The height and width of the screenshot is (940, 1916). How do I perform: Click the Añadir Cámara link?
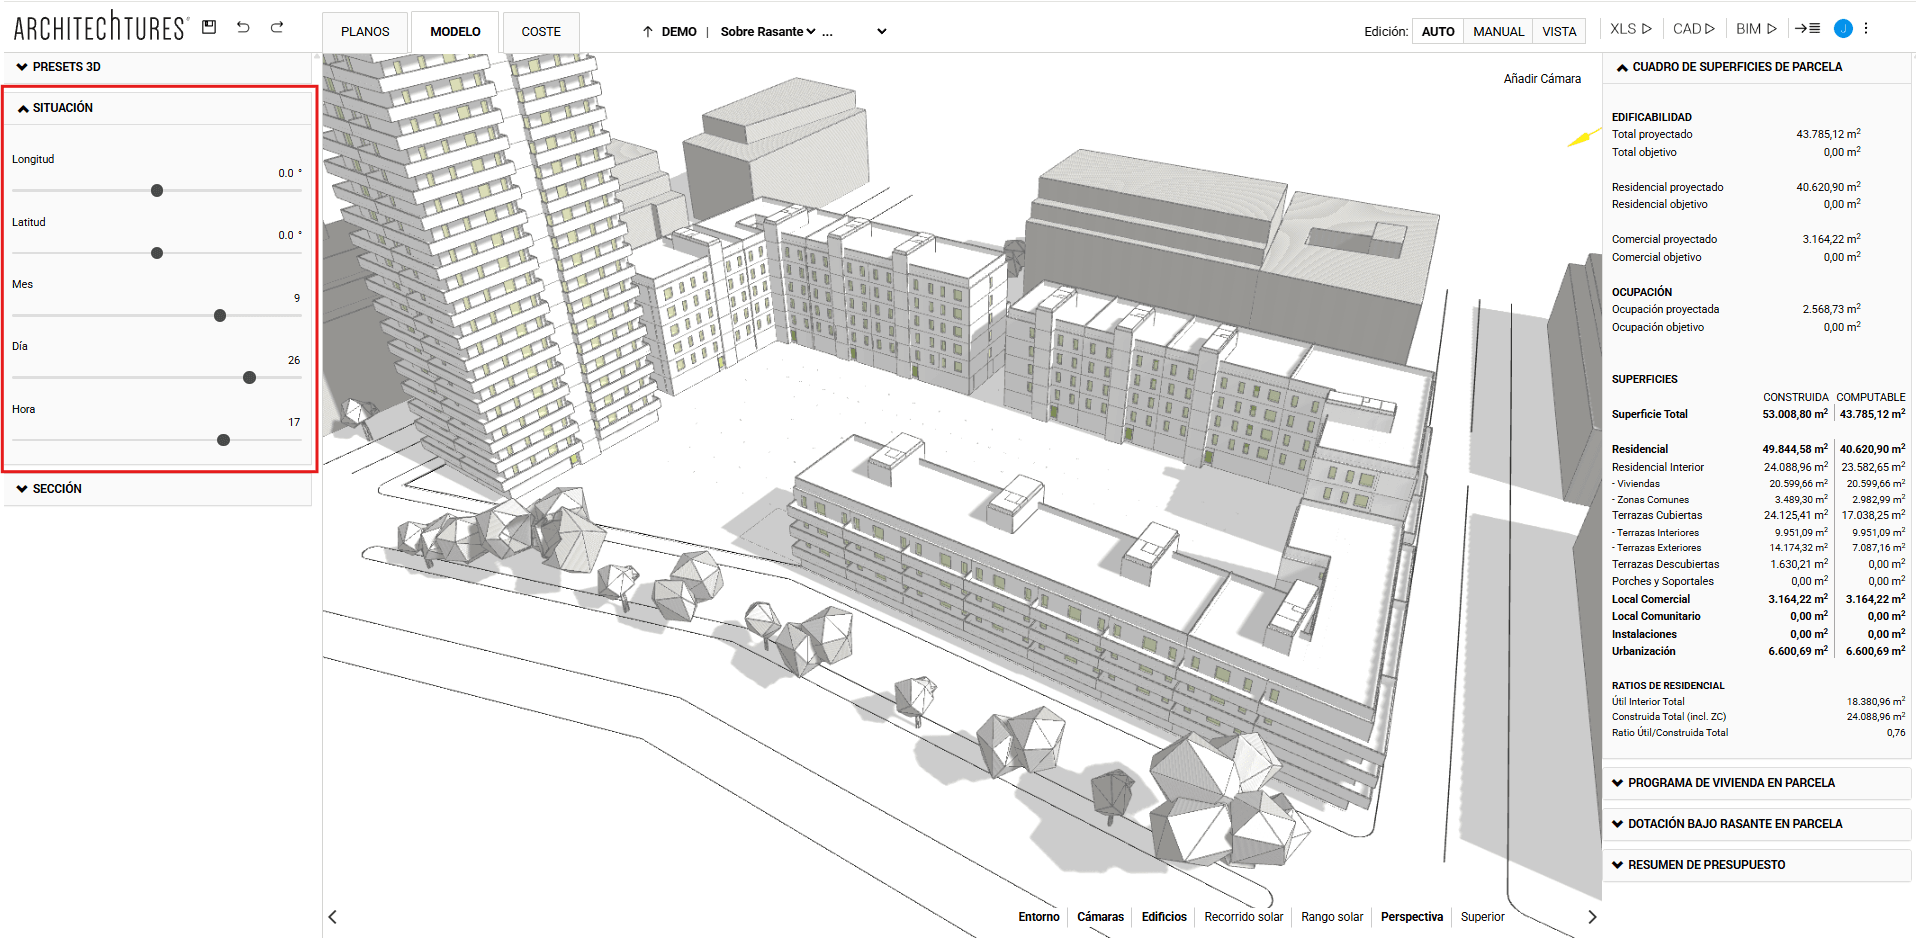tap(1542, 79)
